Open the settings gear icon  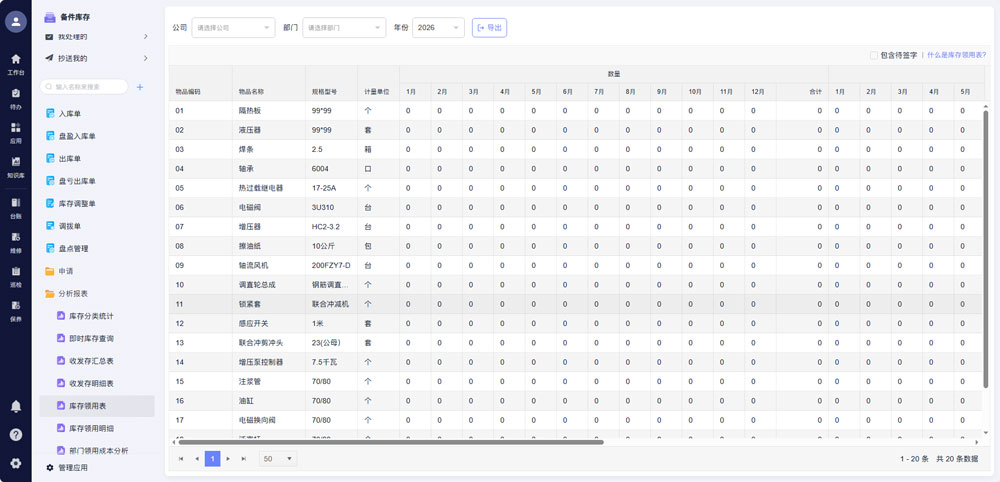(x=15, y=463)
